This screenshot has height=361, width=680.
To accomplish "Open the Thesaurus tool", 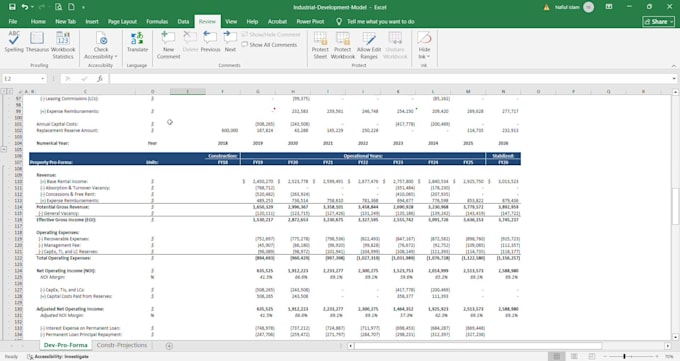I will (x=37, y=42).
